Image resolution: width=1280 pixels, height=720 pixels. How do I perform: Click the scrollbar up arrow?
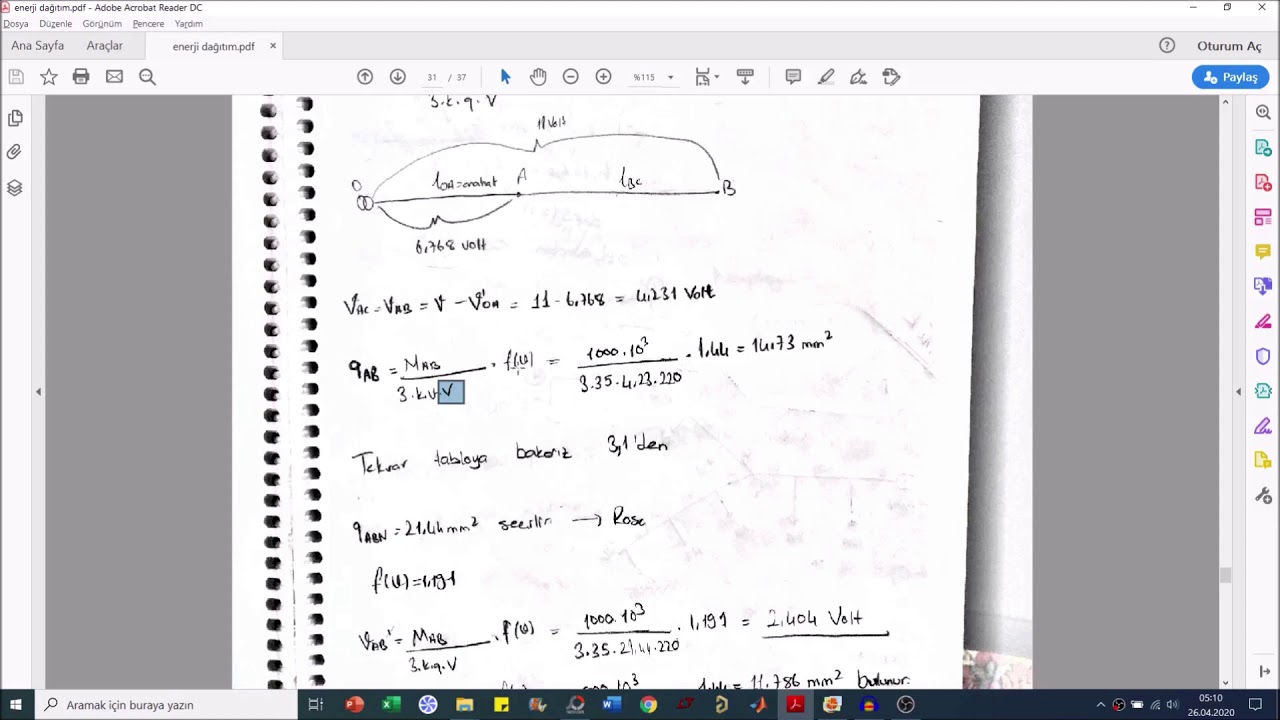[x=1225, y=102]
